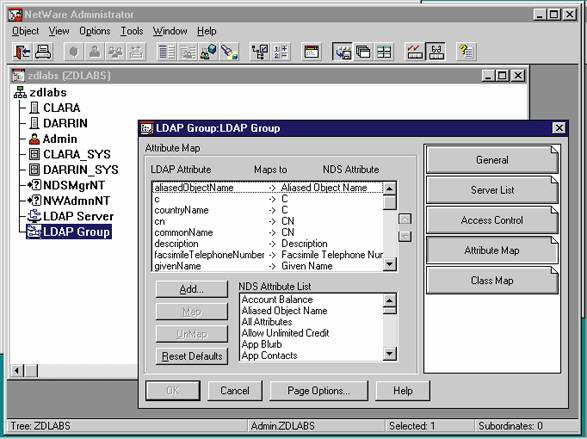Click the grayed-out single user toolbar icon
The image size is (587, 439).
tap(95, 52)
